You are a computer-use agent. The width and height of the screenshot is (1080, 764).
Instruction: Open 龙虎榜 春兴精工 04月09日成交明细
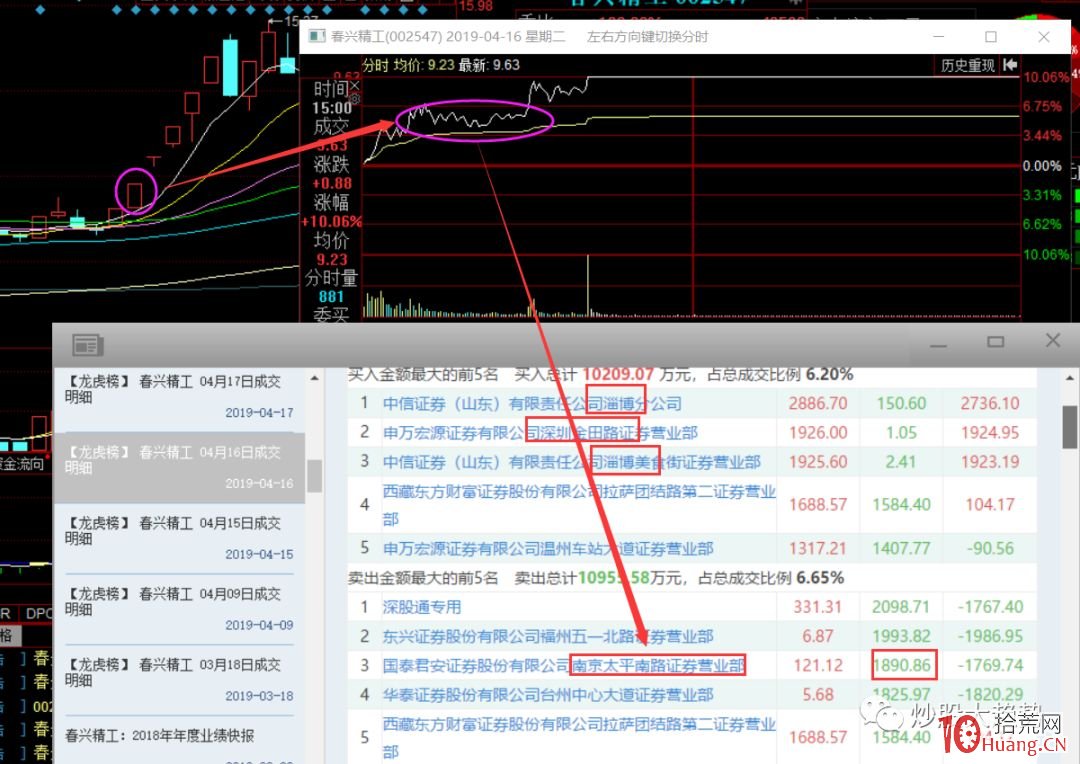pos(179,609)
